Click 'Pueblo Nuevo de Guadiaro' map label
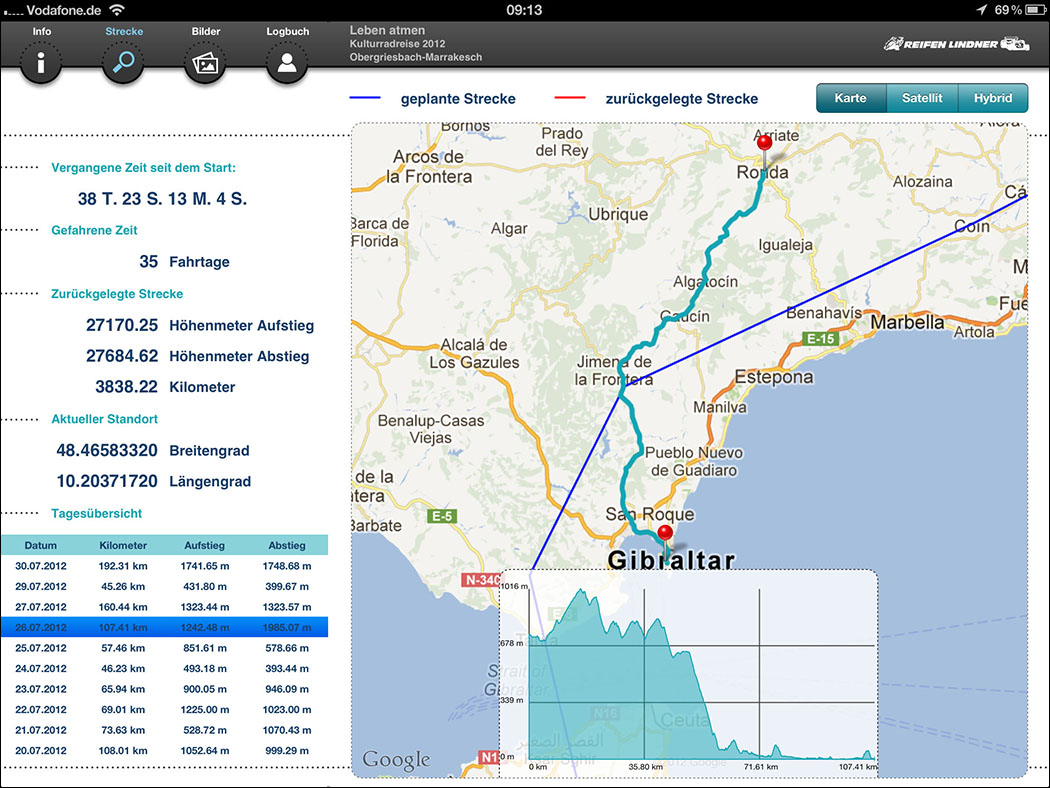This screenshot has height=788, width=1050. [694, 461]
